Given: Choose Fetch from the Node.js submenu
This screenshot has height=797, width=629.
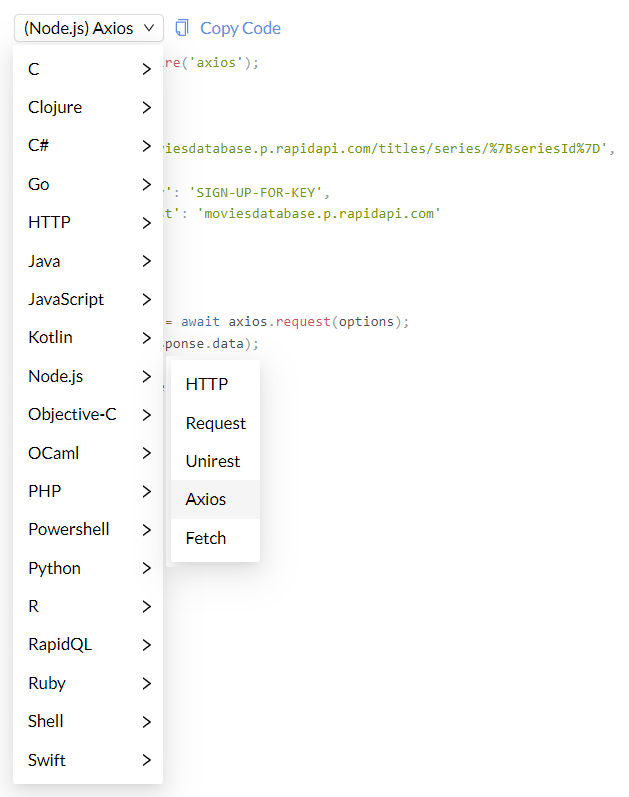Looking at the screenshot, I should coord(216,538).
